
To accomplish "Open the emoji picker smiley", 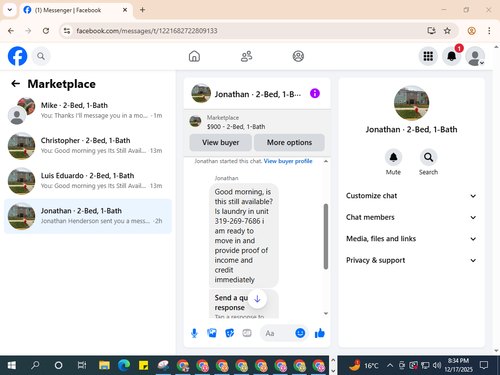I will point(300,333).
